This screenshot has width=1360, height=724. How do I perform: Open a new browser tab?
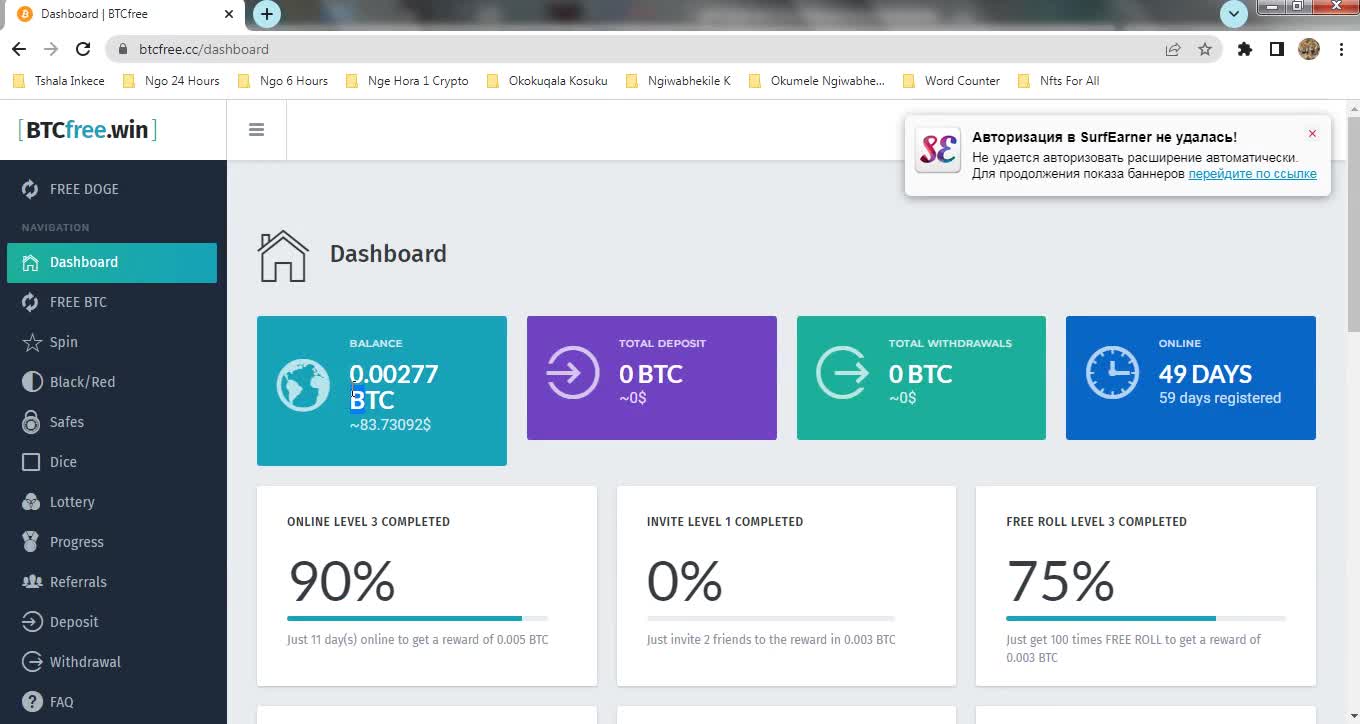point(267,14)
